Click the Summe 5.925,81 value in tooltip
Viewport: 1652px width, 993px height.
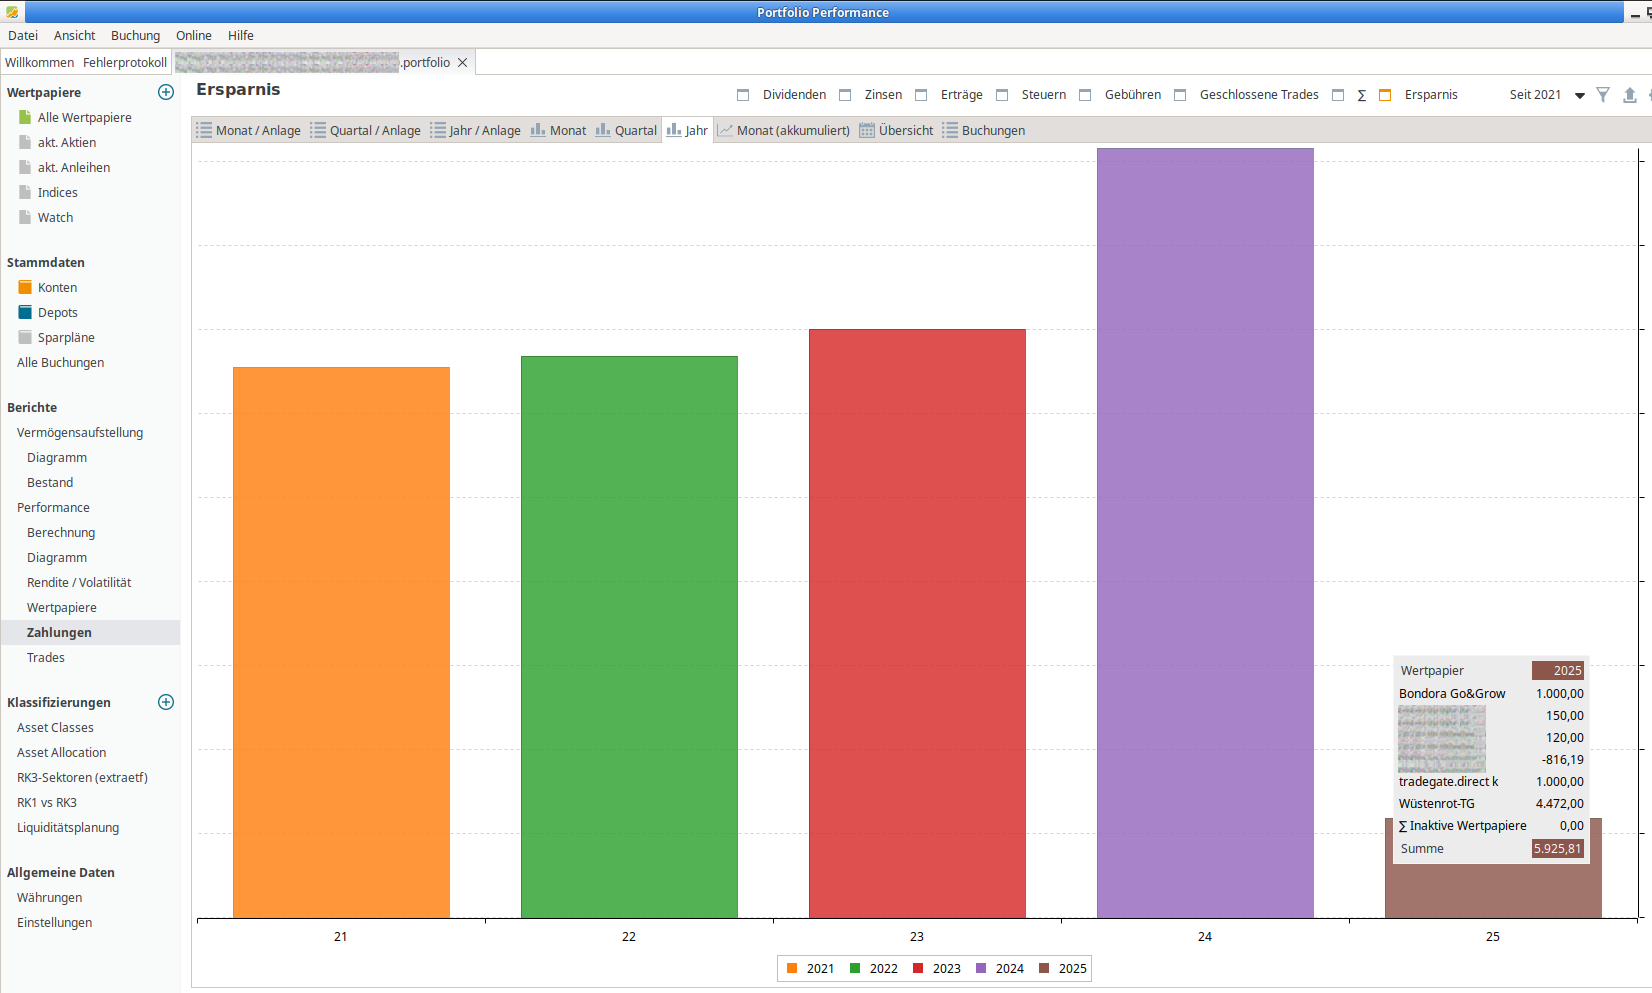(x=1558, y=848)
